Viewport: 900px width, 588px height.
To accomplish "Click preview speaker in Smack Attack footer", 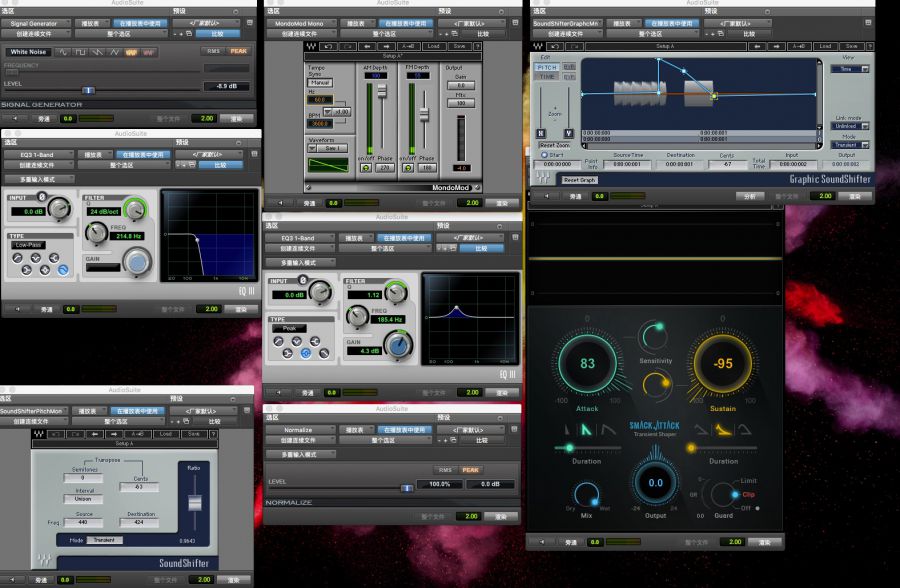I will point(541,541).
